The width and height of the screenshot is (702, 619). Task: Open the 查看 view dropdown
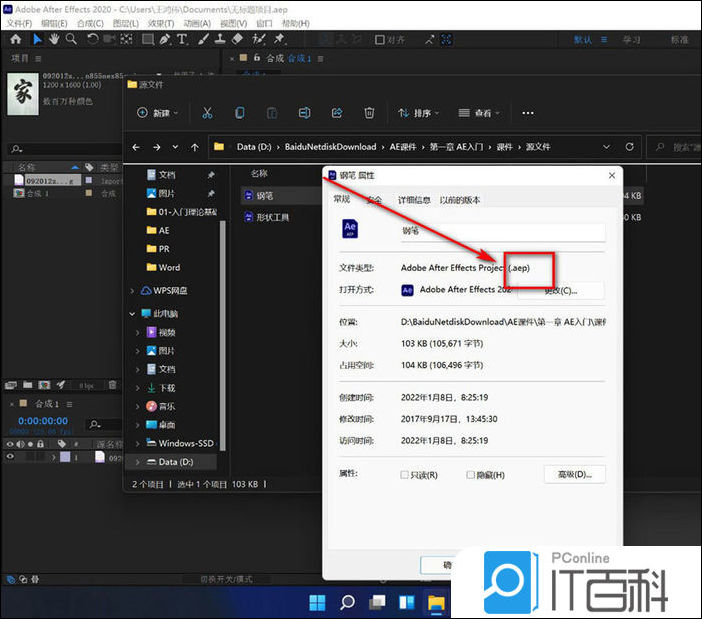tap(481, 113)
